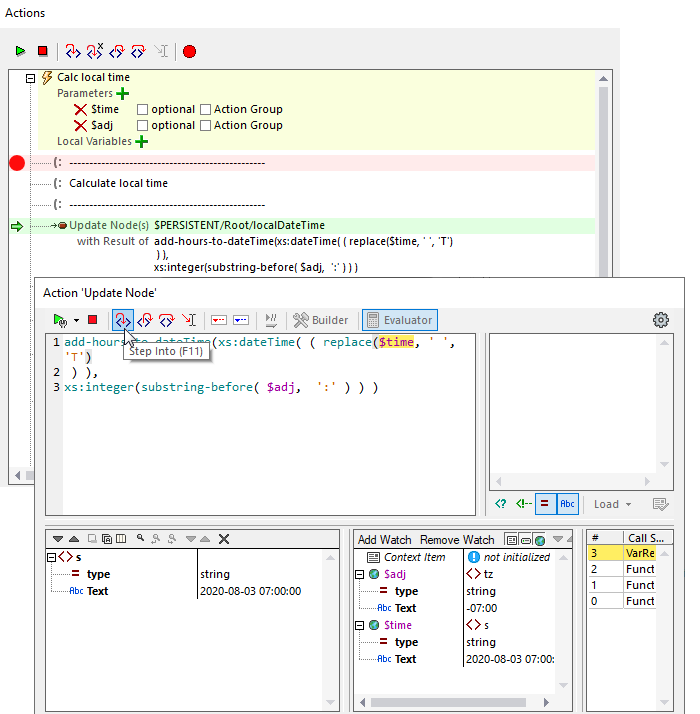Open settings with the gear icon
This screenshot has height=714, width=700.
click(660, 320)
